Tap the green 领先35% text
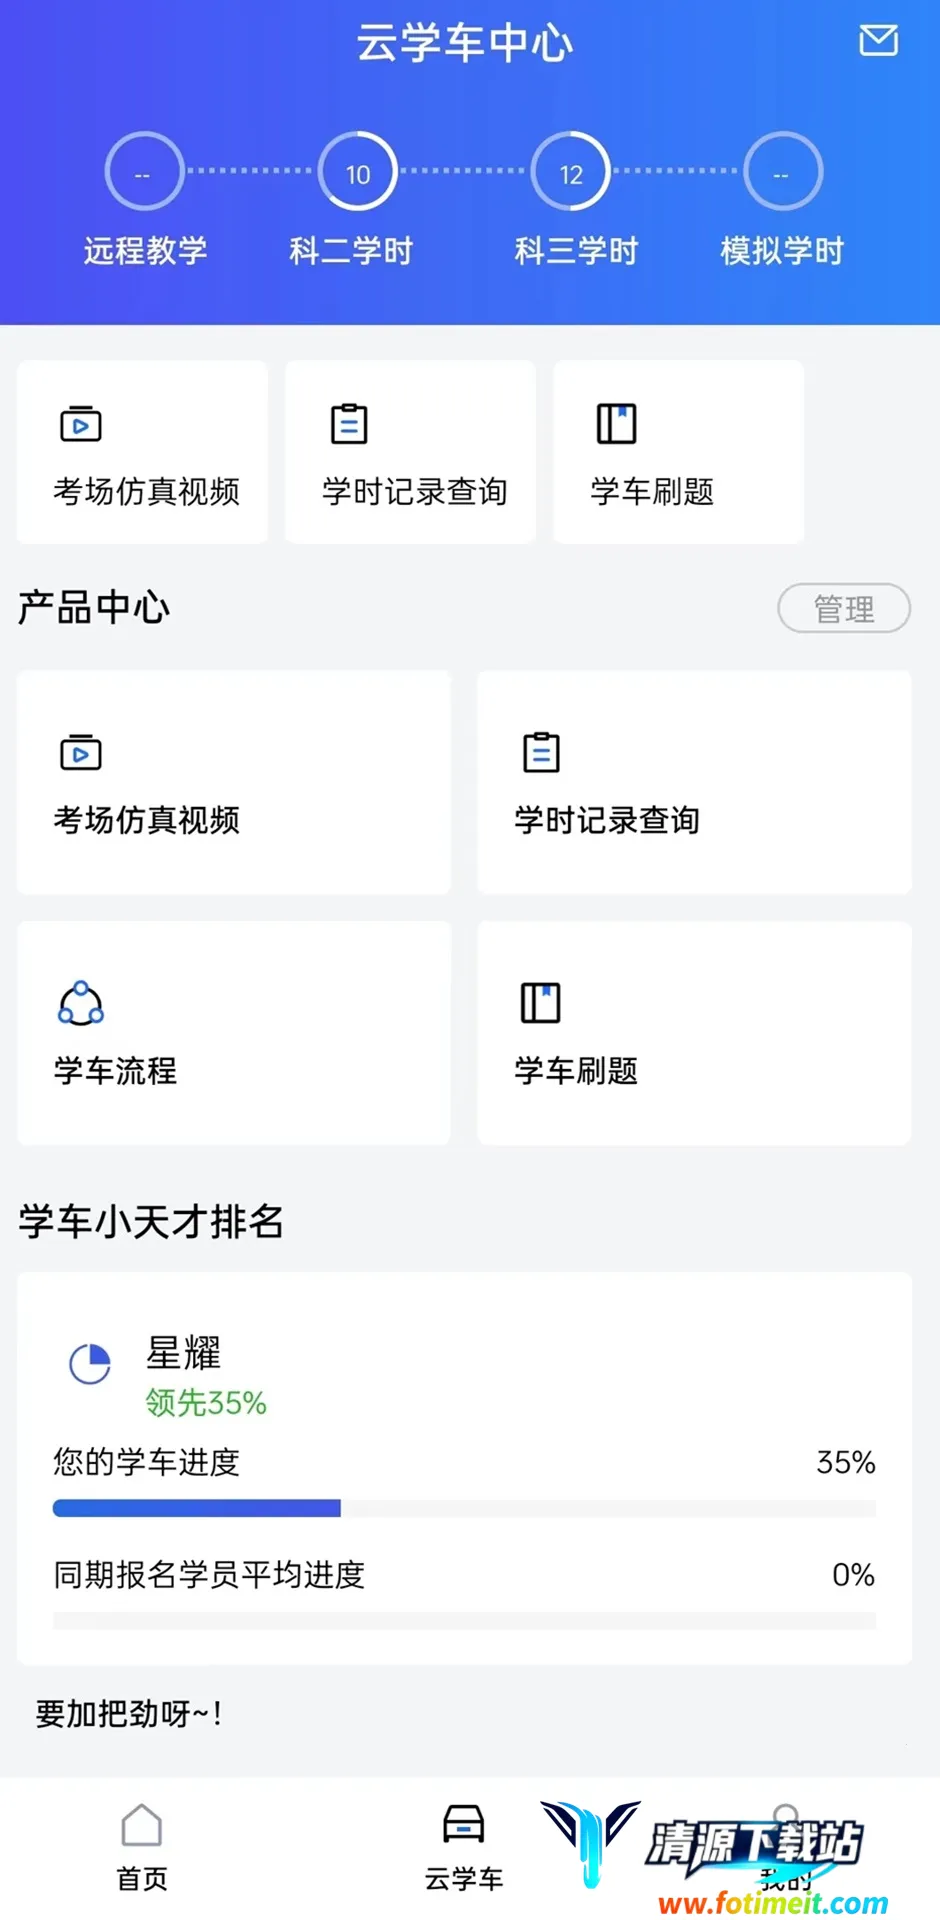The image size is (940, 1920). pos(206,1402)
